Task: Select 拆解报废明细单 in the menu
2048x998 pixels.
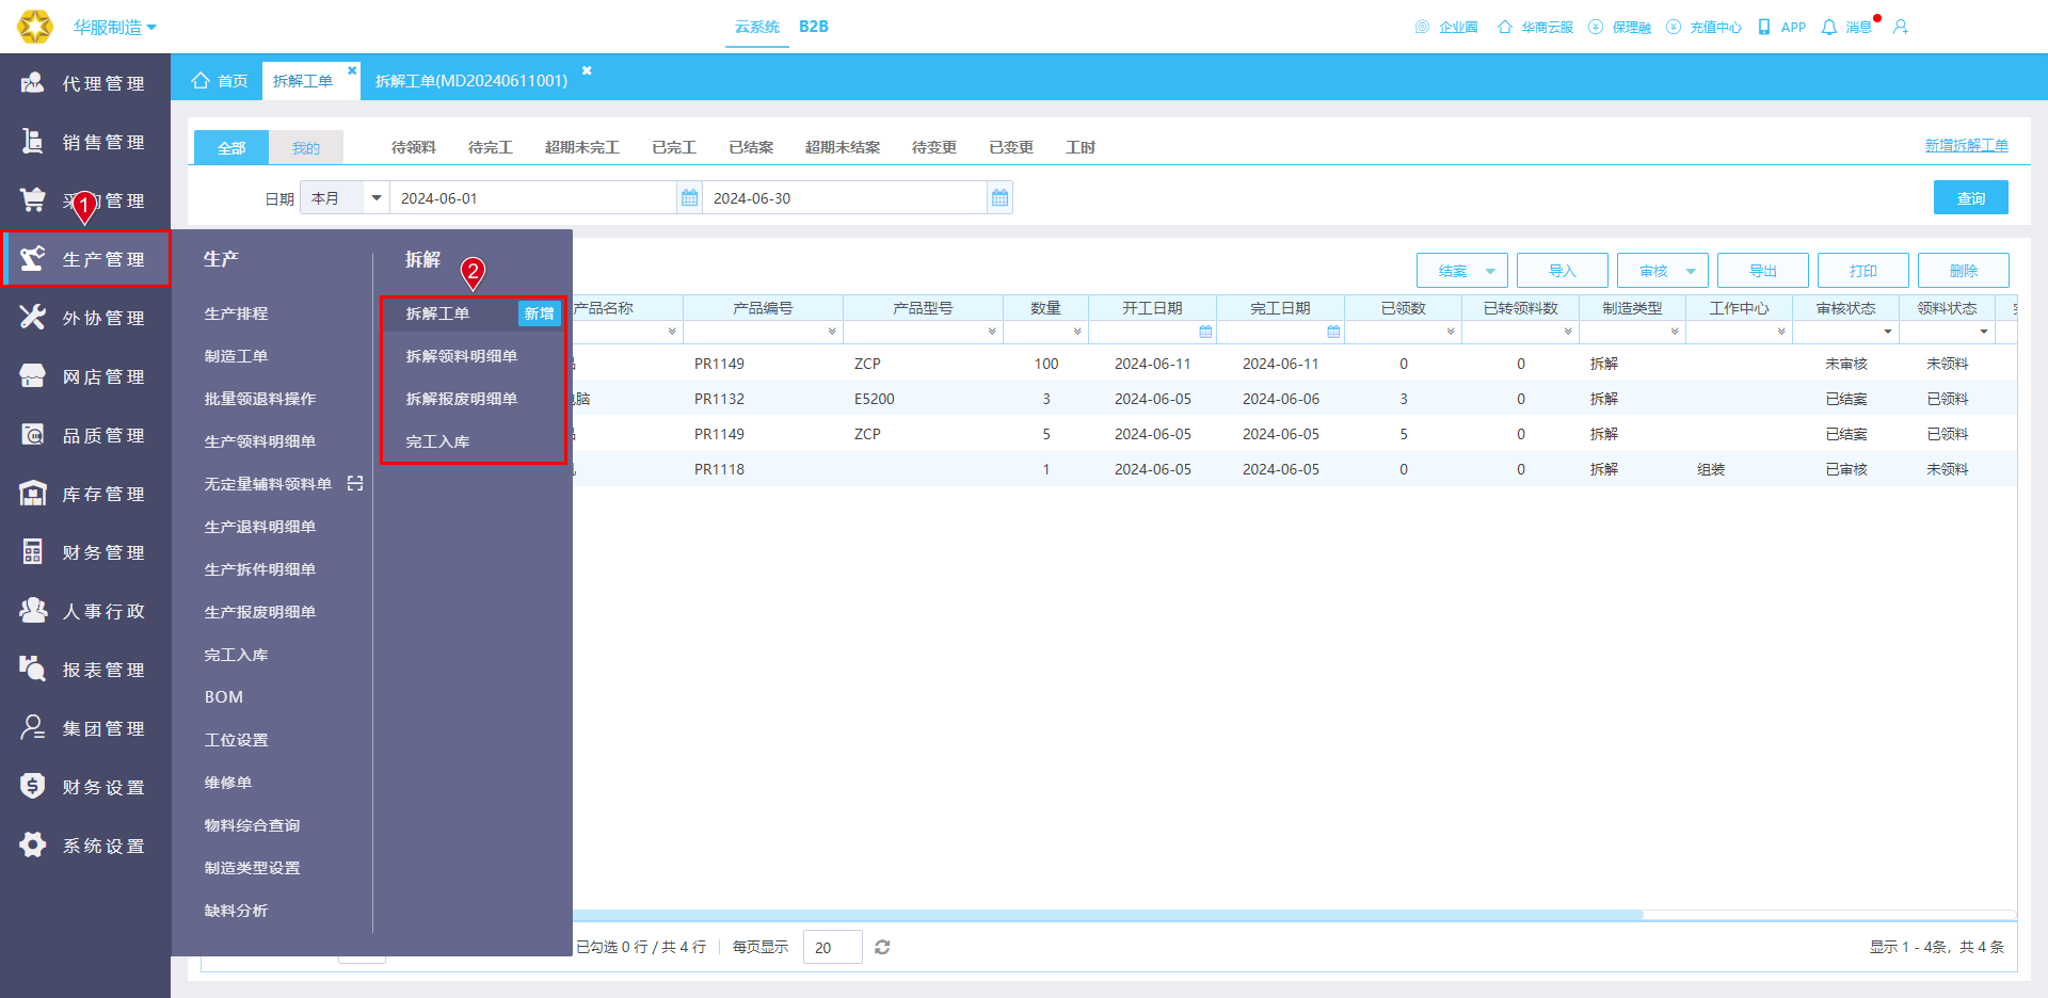Action: 462,398
